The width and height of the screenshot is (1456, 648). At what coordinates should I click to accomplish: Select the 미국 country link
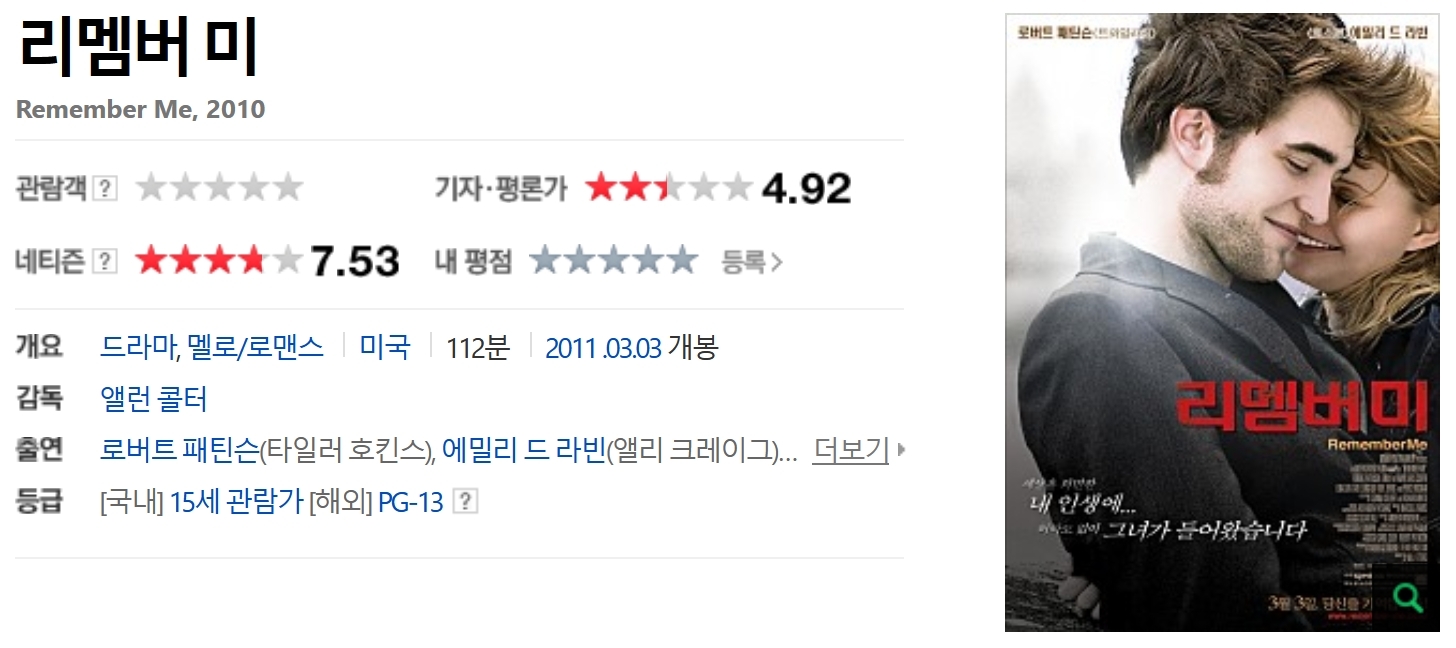385,348
